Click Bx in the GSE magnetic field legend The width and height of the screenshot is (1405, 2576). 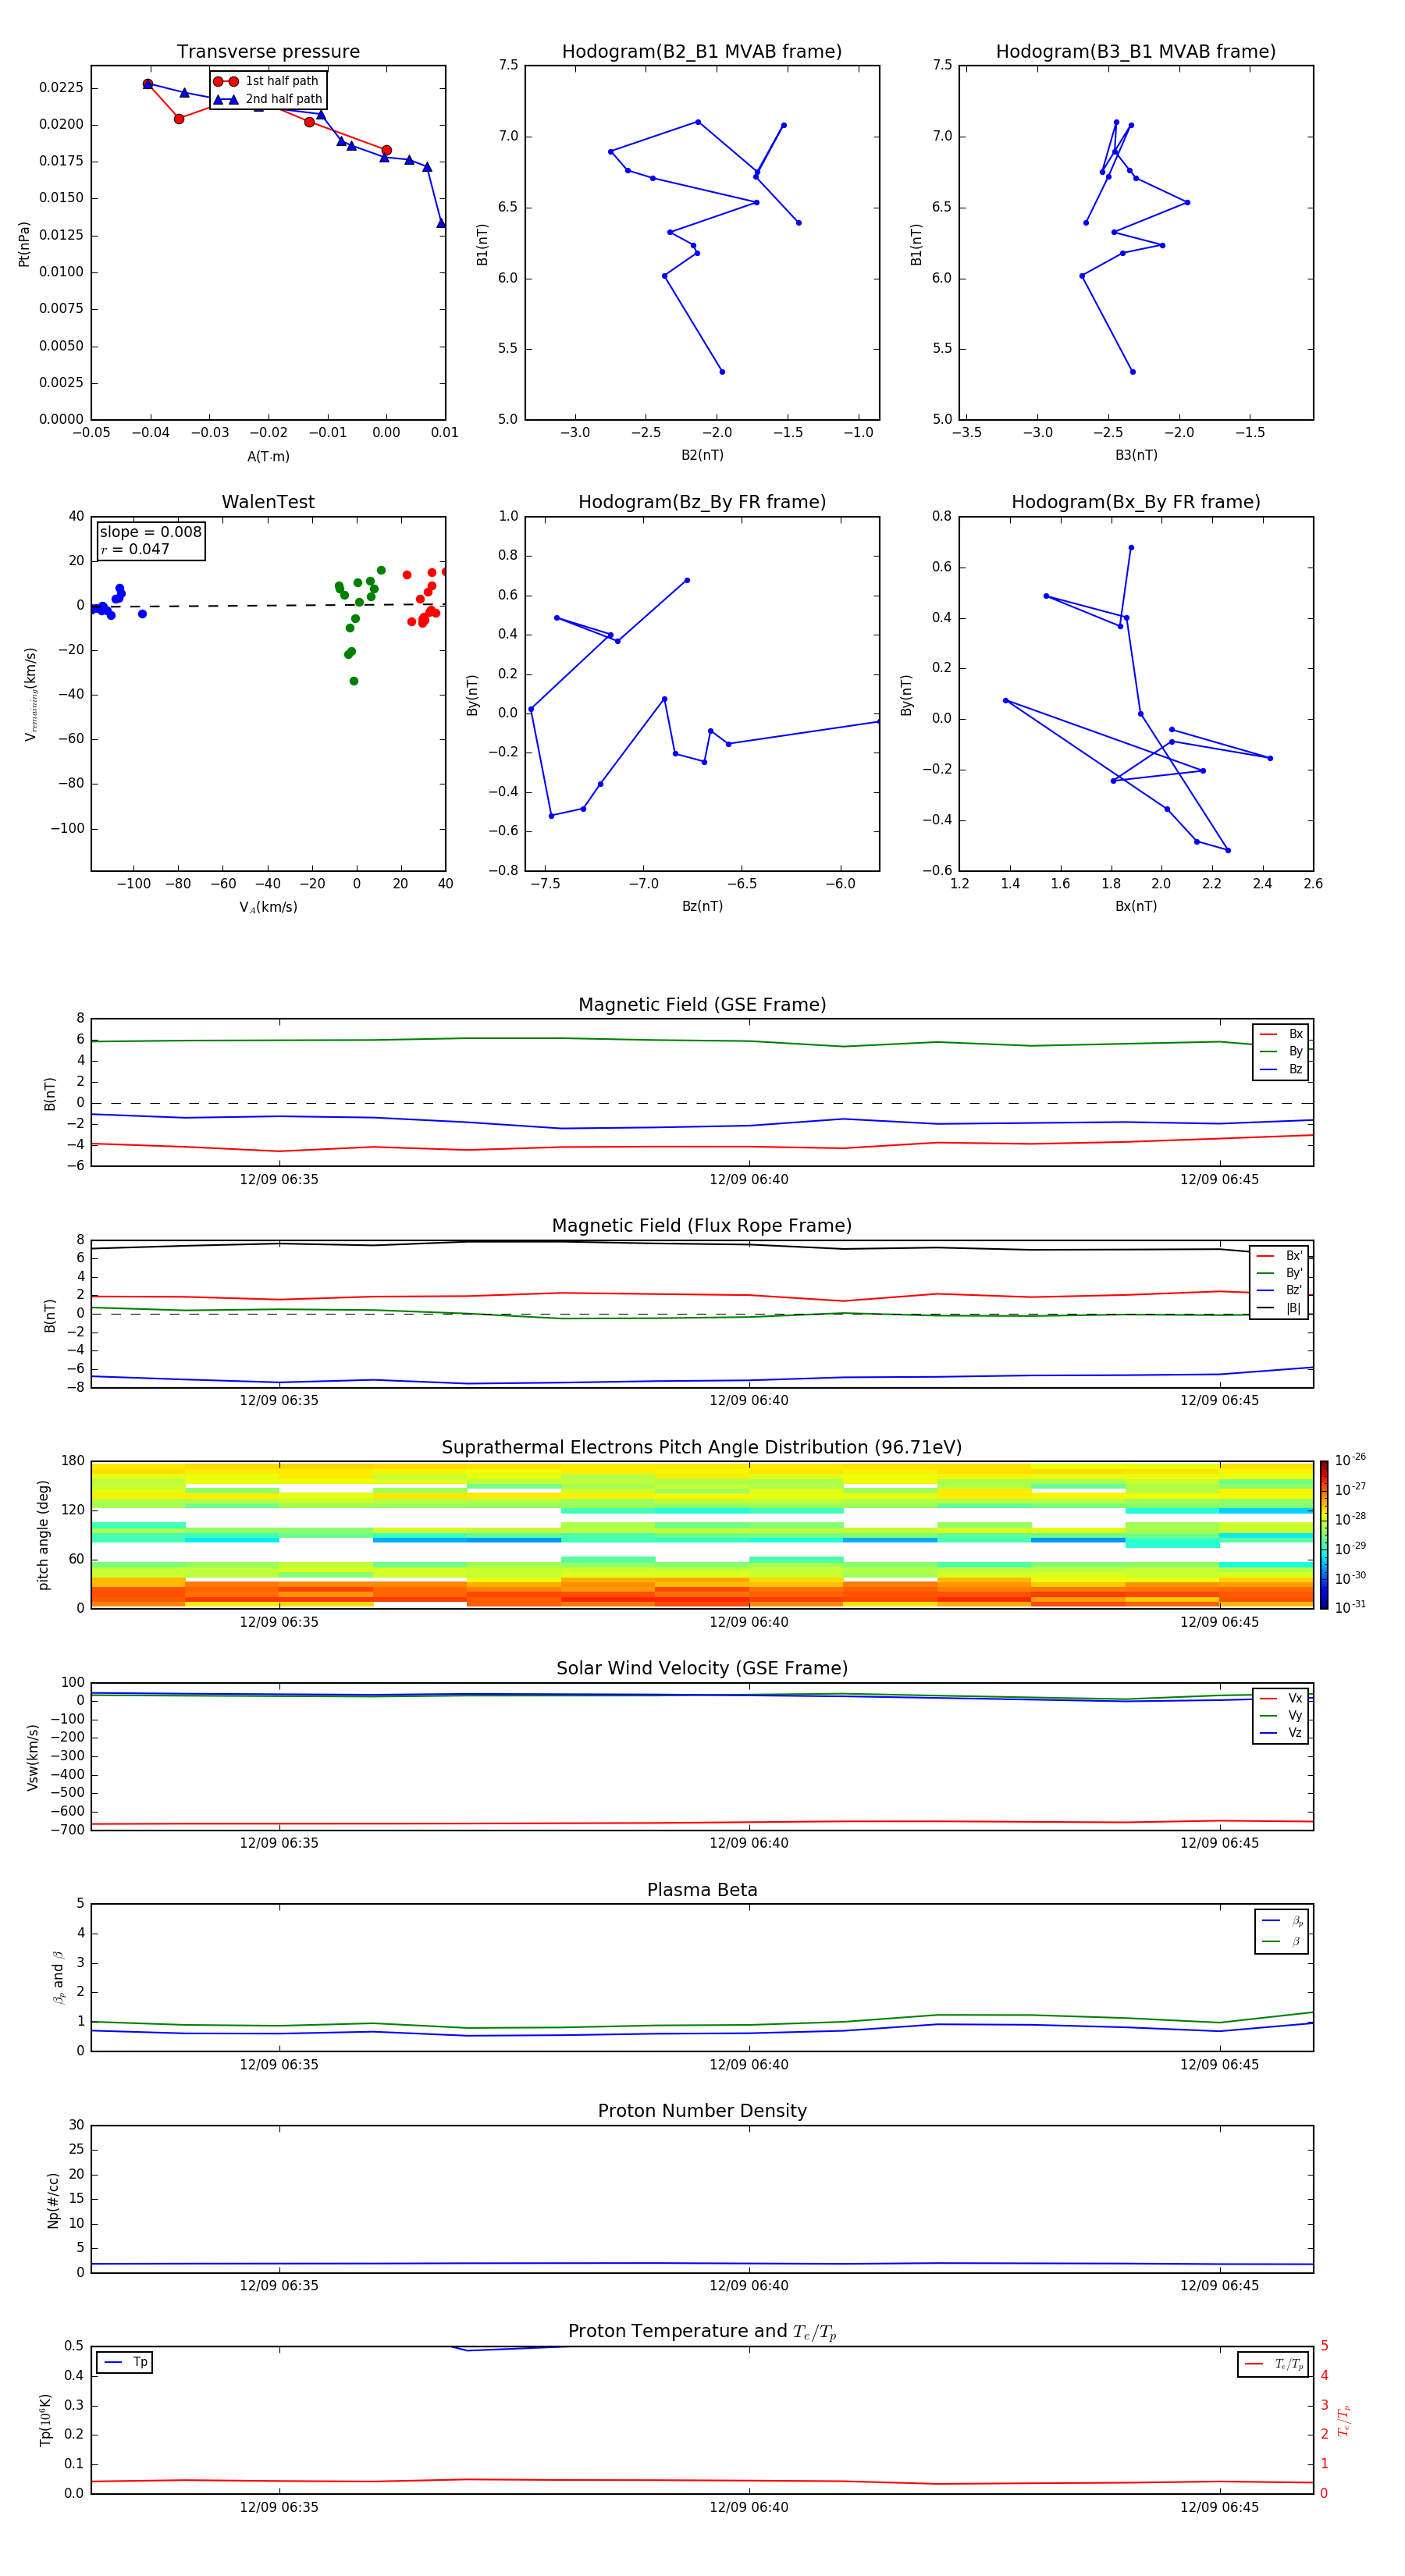1281,1034
